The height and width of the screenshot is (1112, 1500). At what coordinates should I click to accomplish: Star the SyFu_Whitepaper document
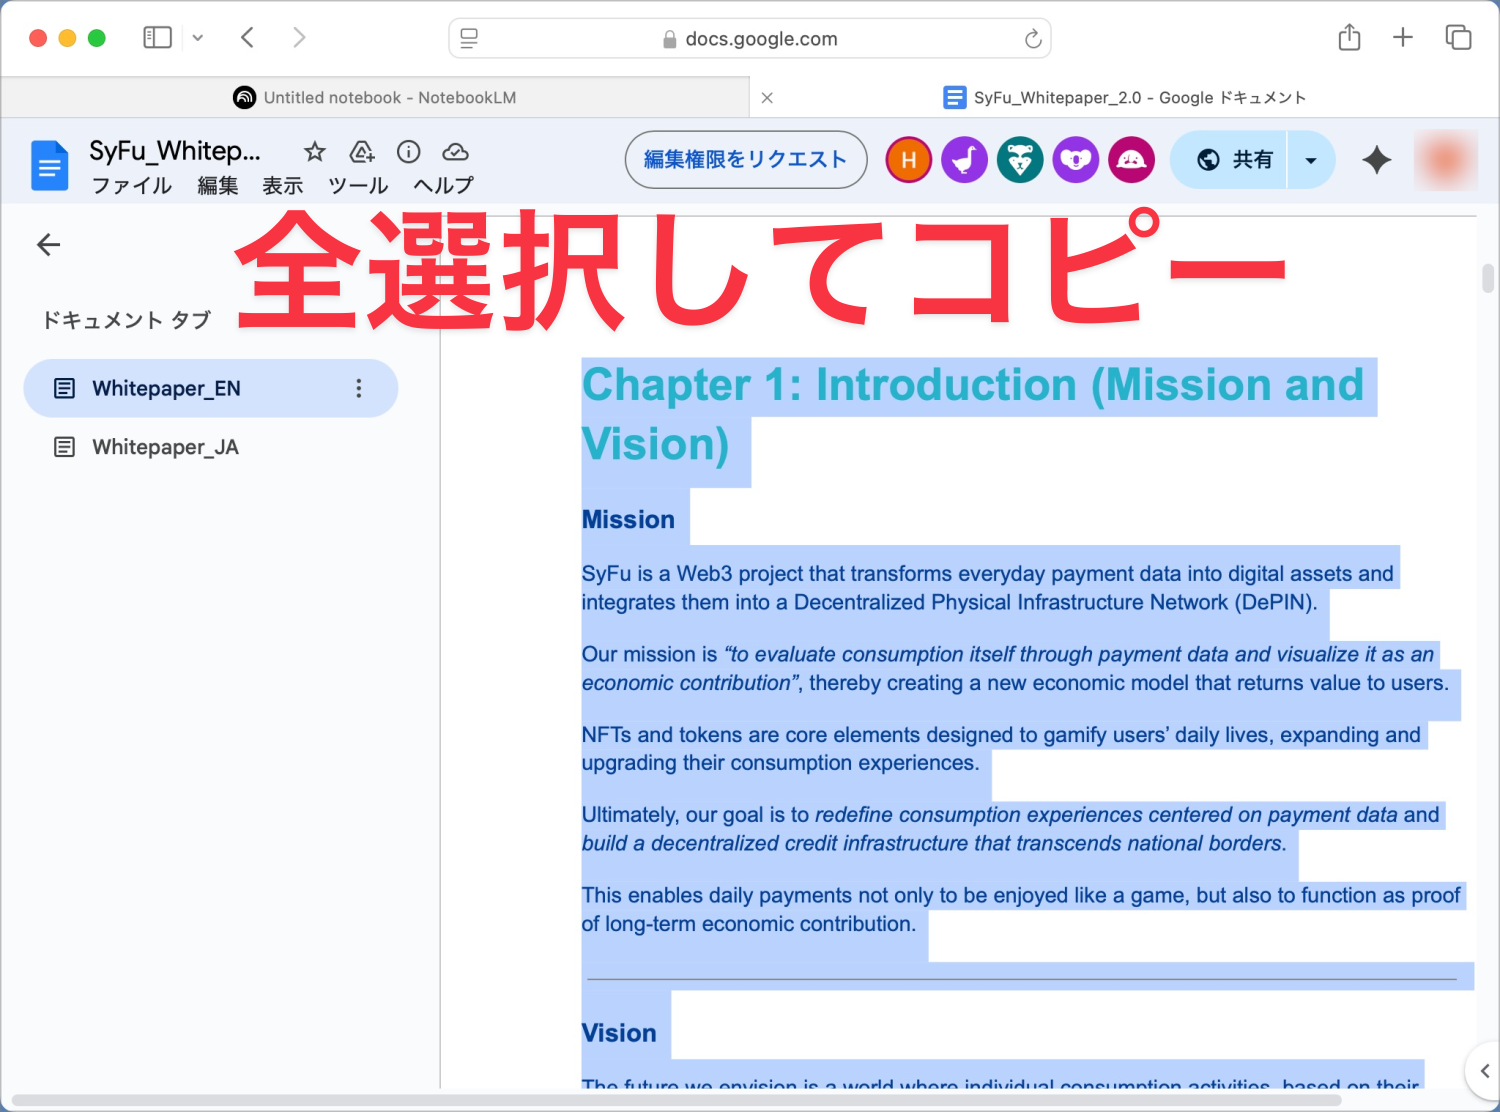point(315,152)
